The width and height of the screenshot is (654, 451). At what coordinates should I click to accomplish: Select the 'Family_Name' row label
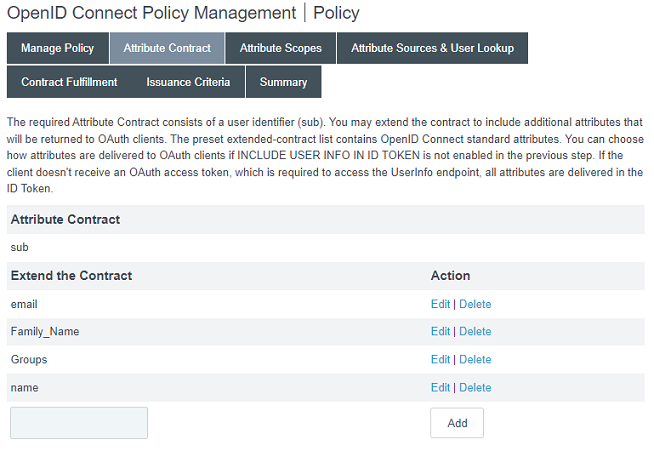[45, 331]
